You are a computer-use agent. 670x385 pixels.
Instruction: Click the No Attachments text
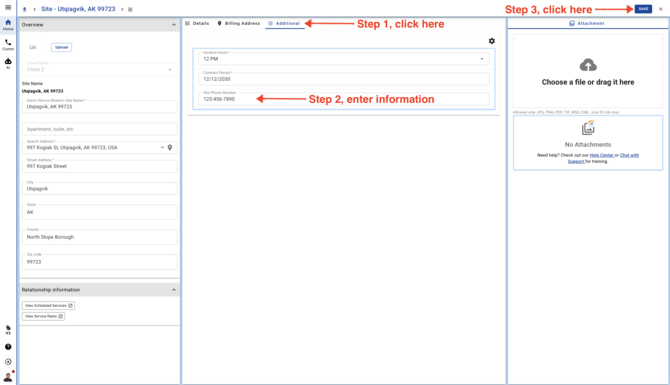[588, 144]
